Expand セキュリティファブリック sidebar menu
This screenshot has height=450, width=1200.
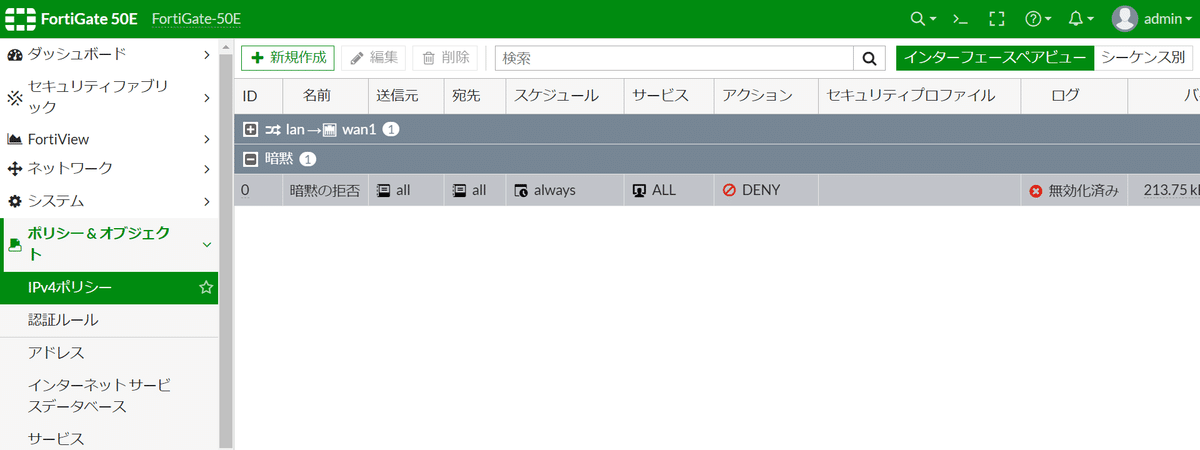tap(206, 97)
